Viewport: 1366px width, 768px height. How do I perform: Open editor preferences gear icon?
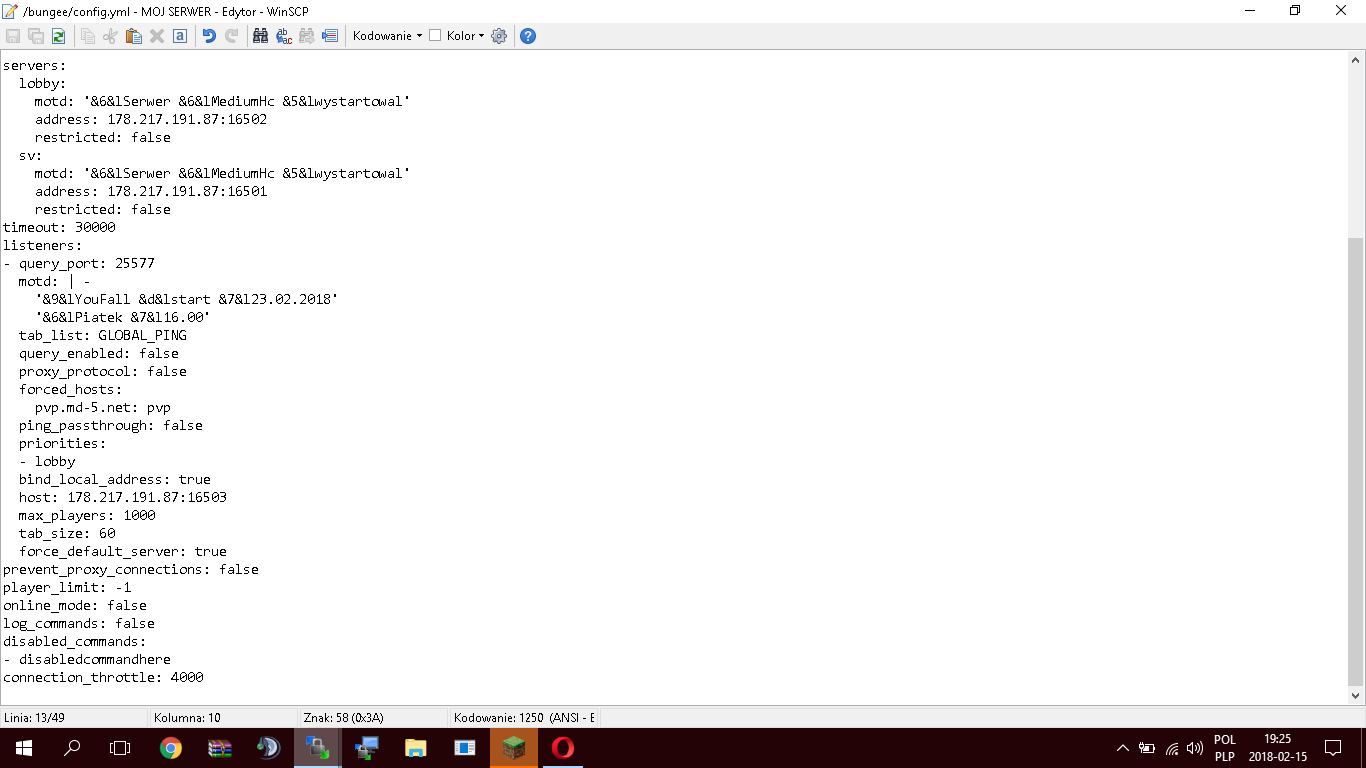coord(499,36)
